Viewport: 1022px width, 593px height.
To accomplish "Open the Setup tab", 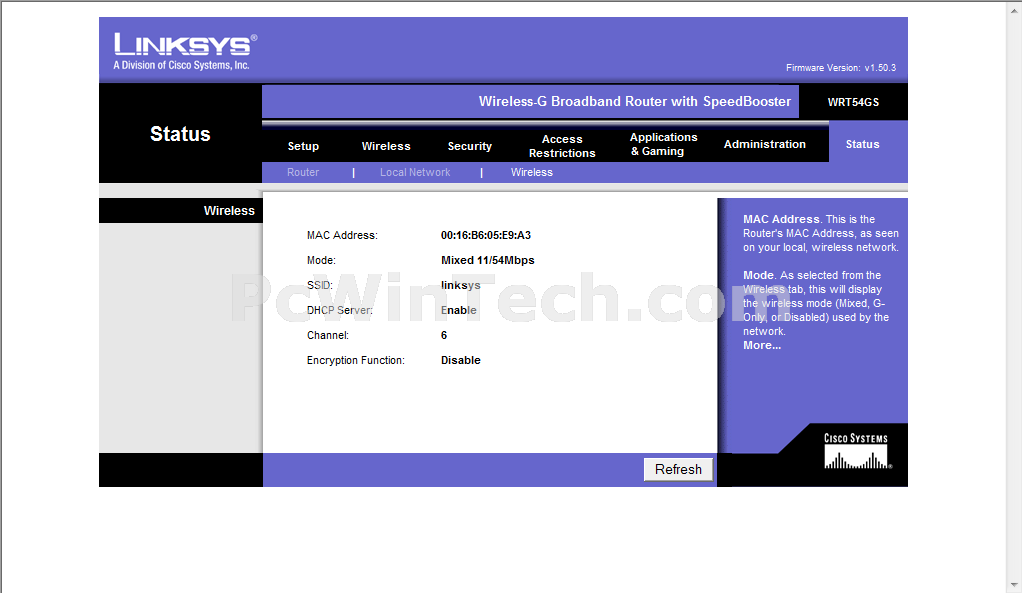I will [x=303, y=146].
